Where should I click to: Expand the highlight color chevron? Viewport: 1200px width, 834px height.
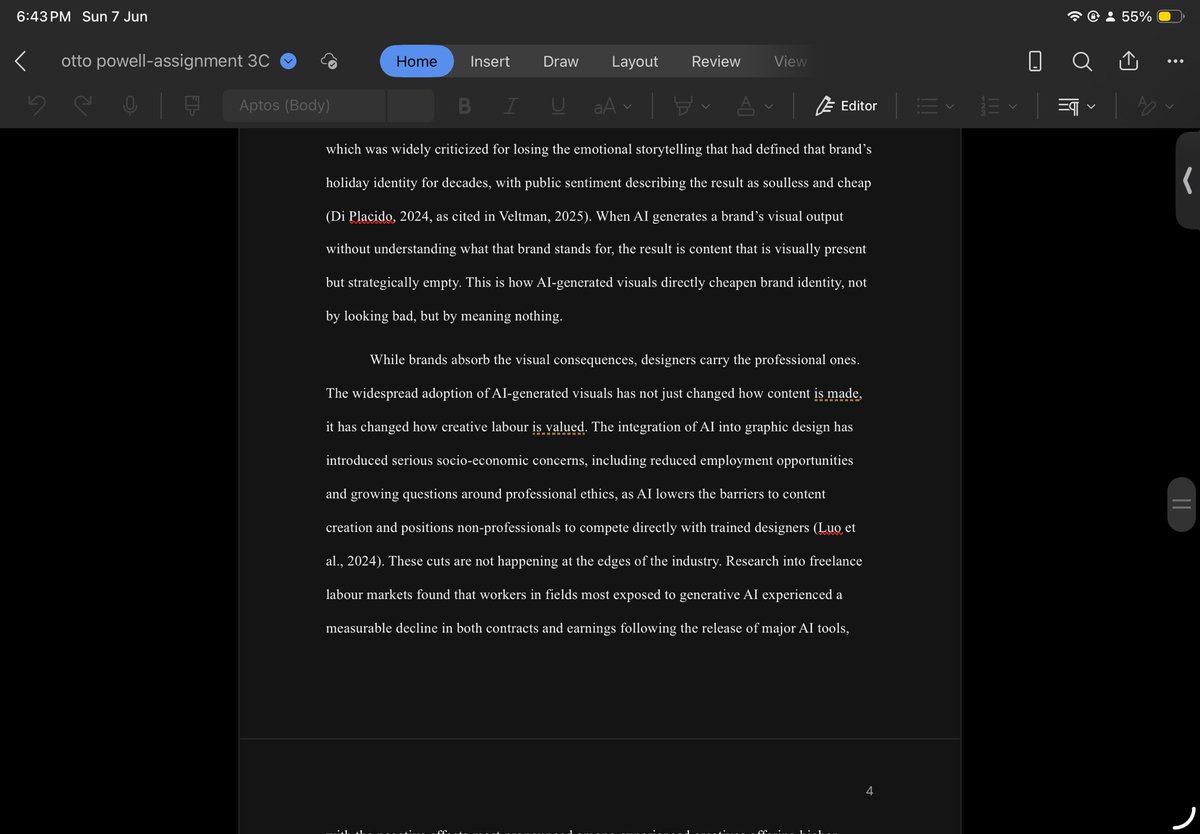[x=706, y=106]
